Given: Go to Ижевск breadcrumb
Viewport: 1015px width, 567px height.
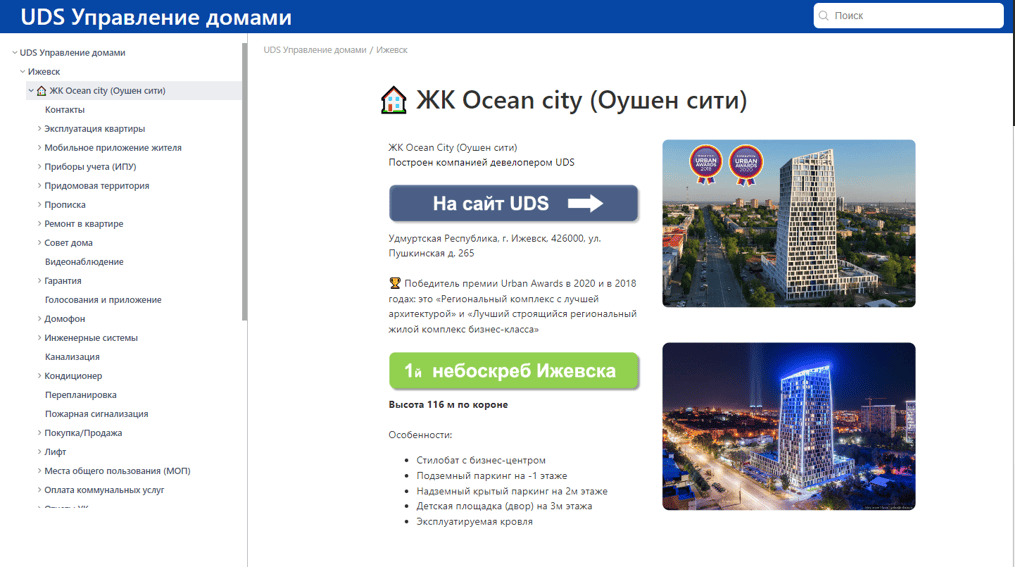Looking at the screenshot, I should coord(392,50).
